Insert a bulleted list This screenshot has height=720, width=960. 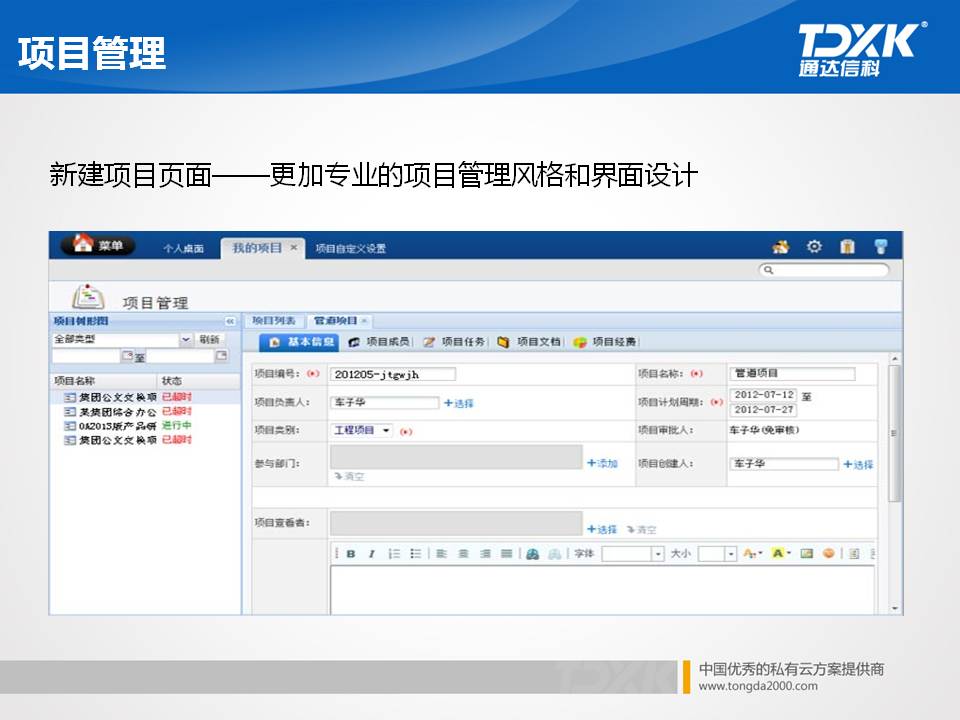coord(416,553)
